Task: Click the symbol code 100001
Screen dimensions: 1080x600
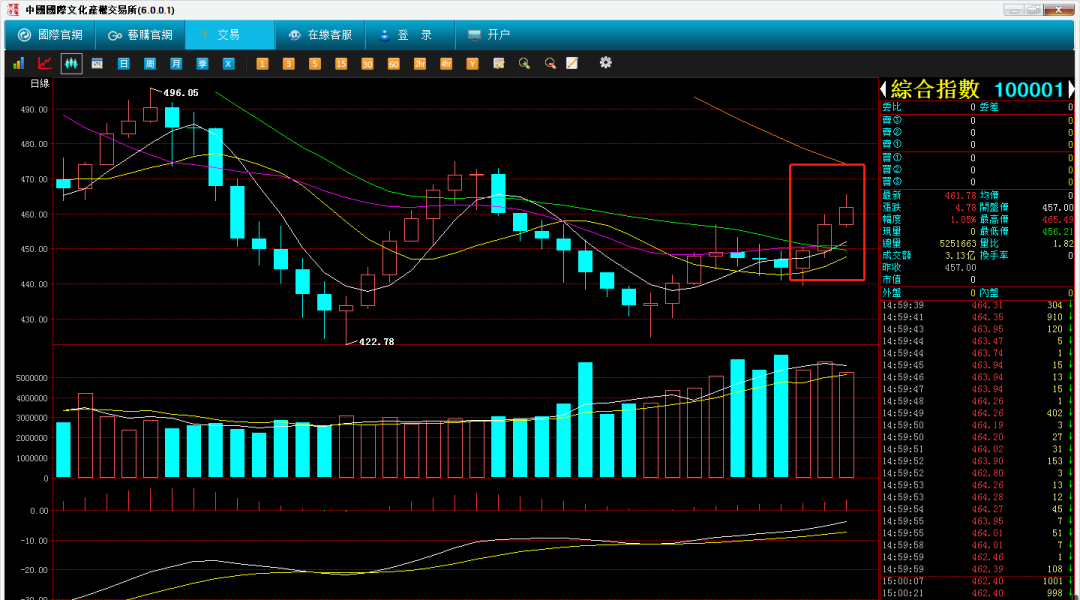Action: [1029, 90]
